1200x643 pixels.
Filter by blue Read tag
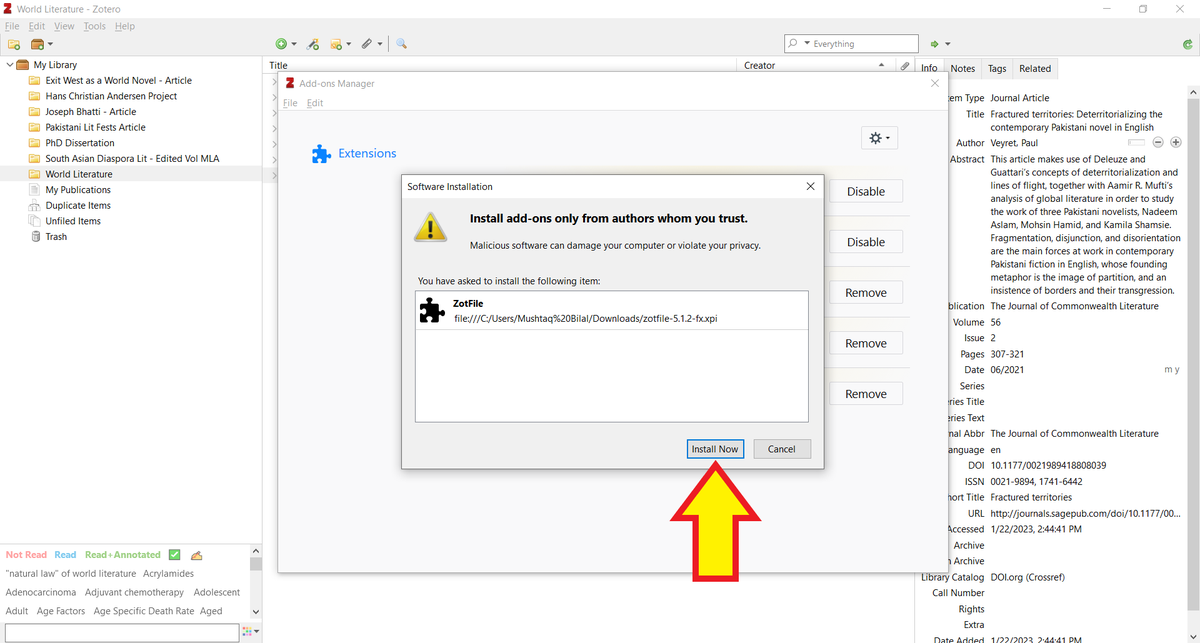[x=65, y=555]
